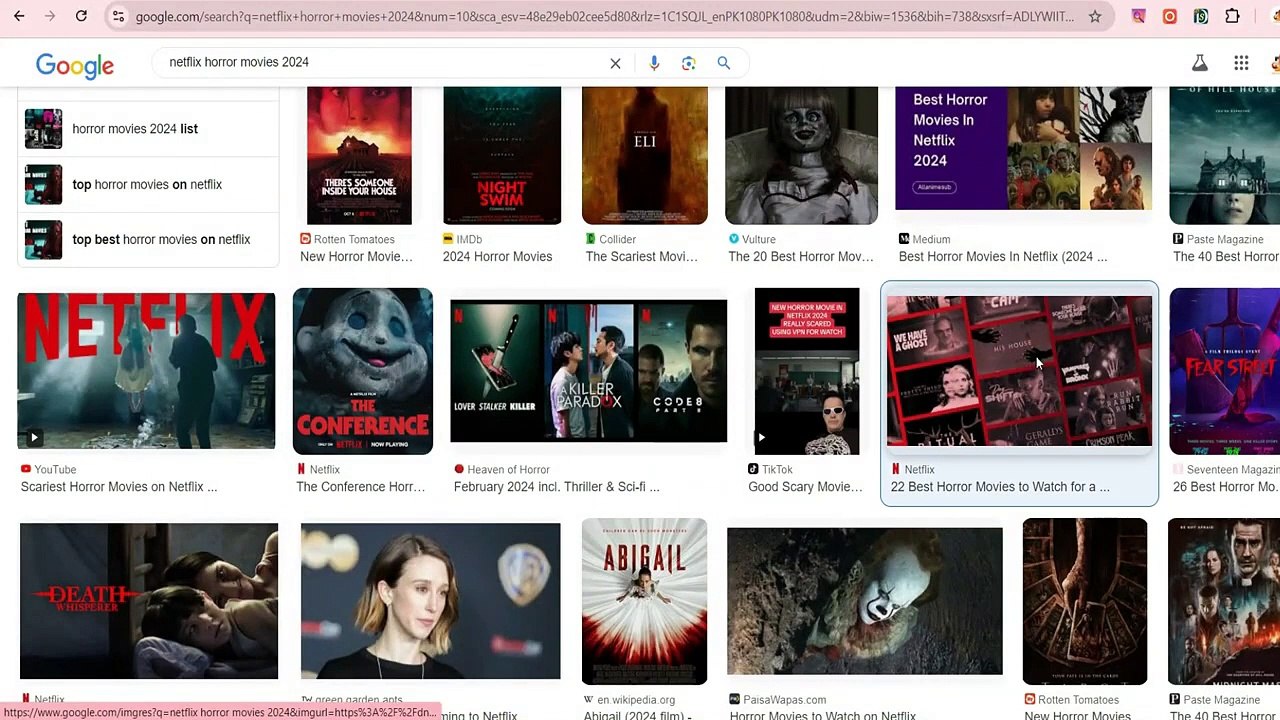
Task: Open Google Lens image search
Action: [688, 63]
